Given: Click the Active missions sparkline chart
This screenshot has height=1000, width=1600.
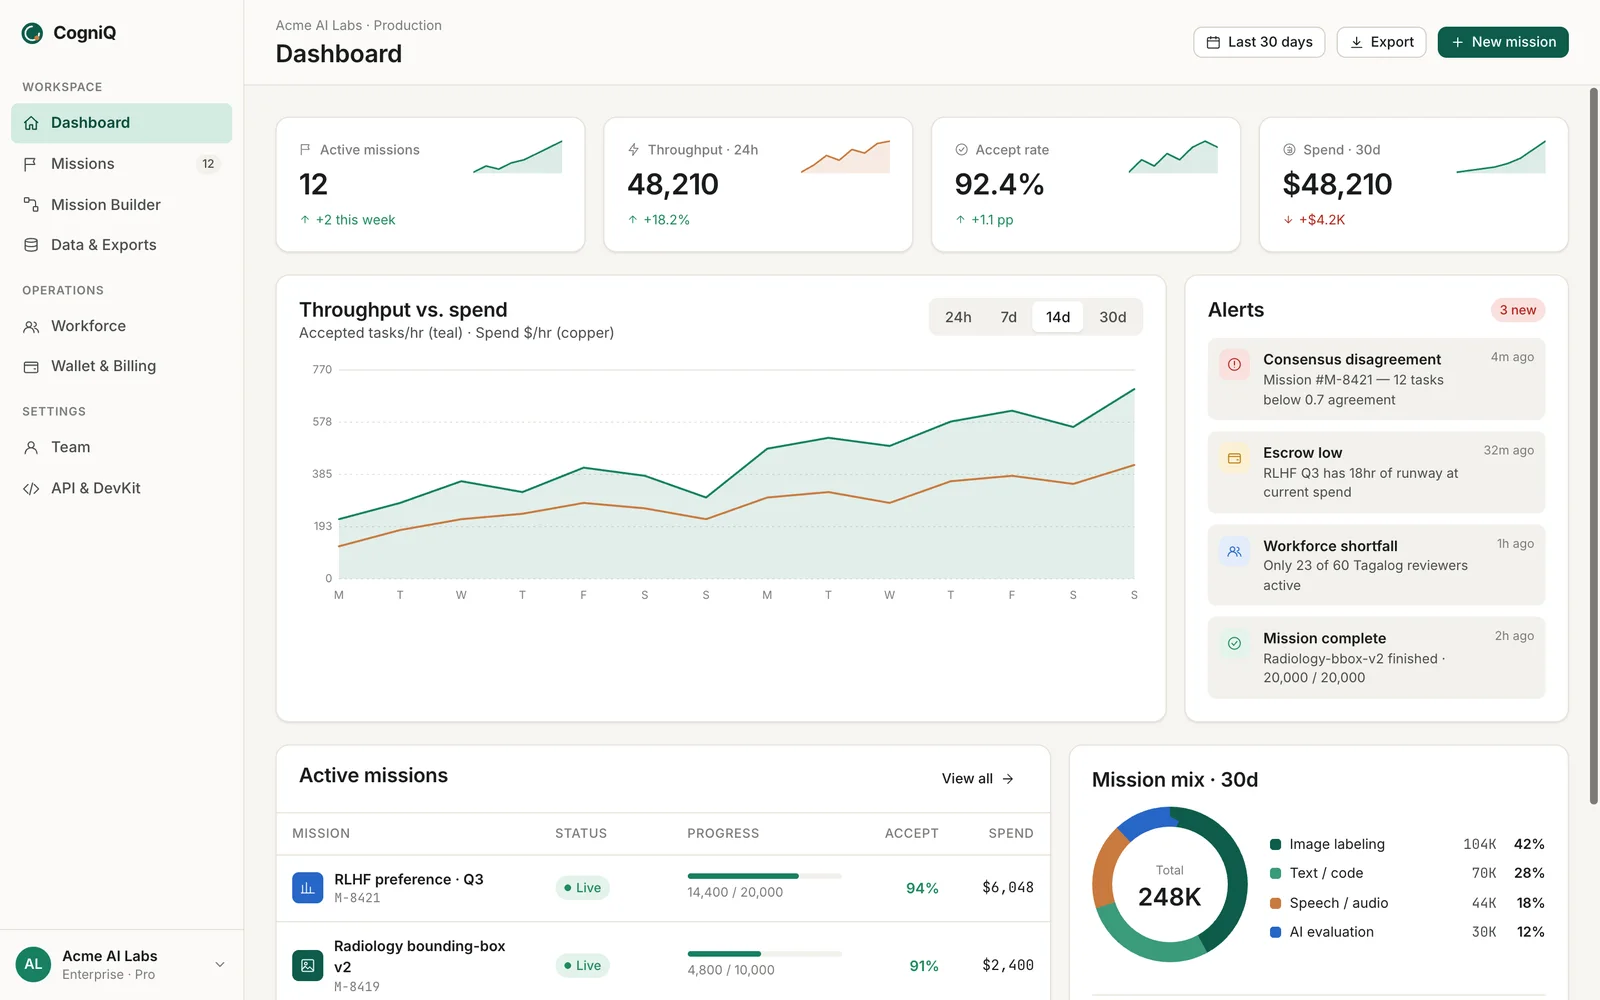Looking at the screenshot, I should point(517,157).
